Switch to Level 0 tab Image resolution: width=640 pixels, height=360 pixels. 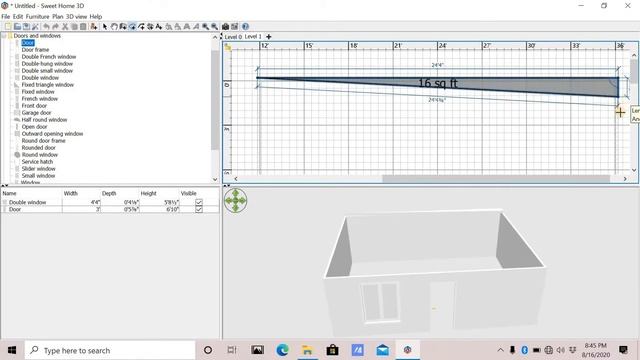pos(233,37)
